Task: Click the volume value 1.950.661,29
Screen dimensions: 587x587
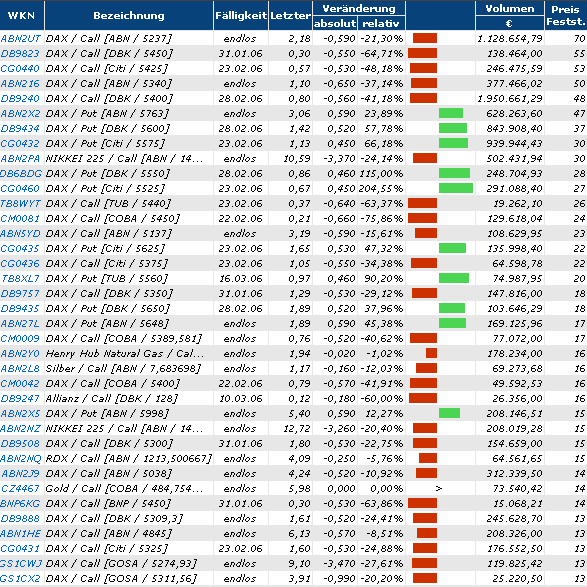Action: (x=510, y=98)
